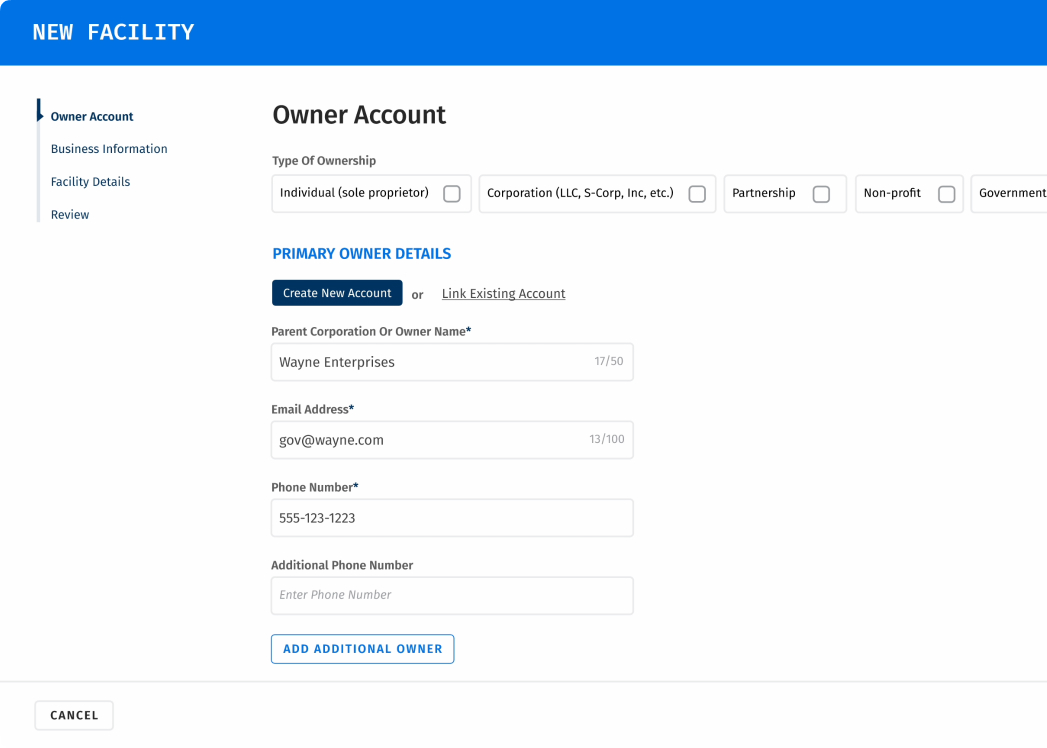Click the New Facility header title
1047x748 pixels.
(x=113, y=32)
